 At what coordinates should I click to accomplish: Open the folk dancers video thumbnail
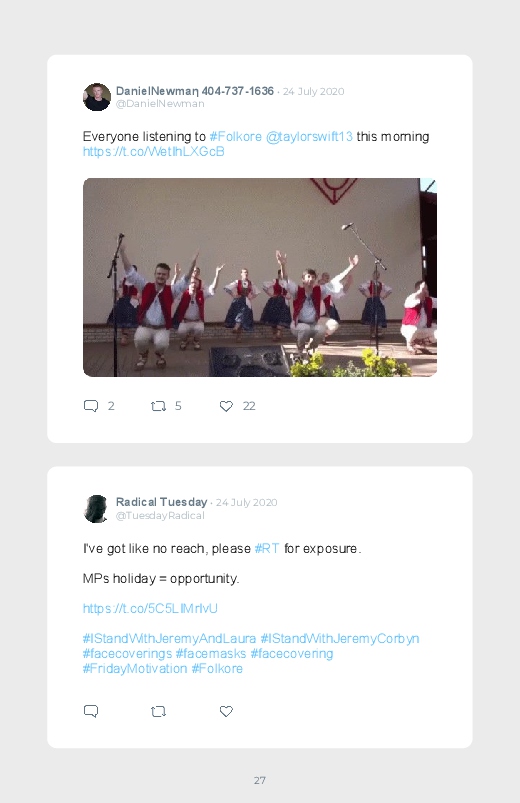pos(260,277)
